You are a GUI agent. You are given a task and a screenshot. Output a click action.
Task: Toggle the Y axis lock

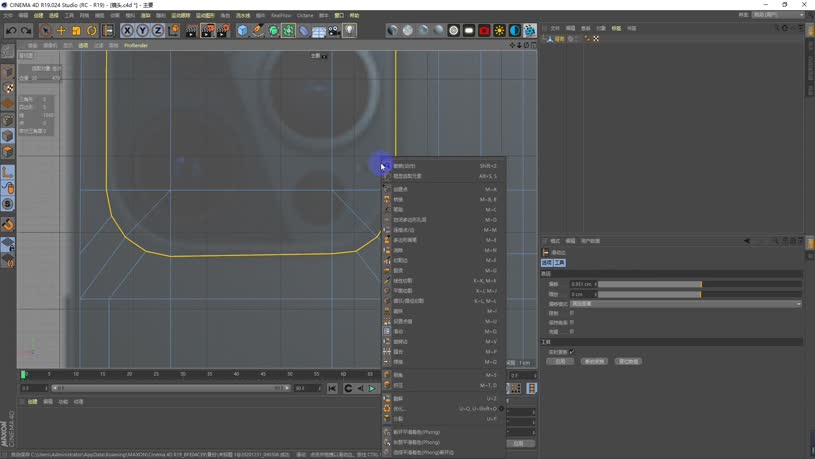(142, 31)
